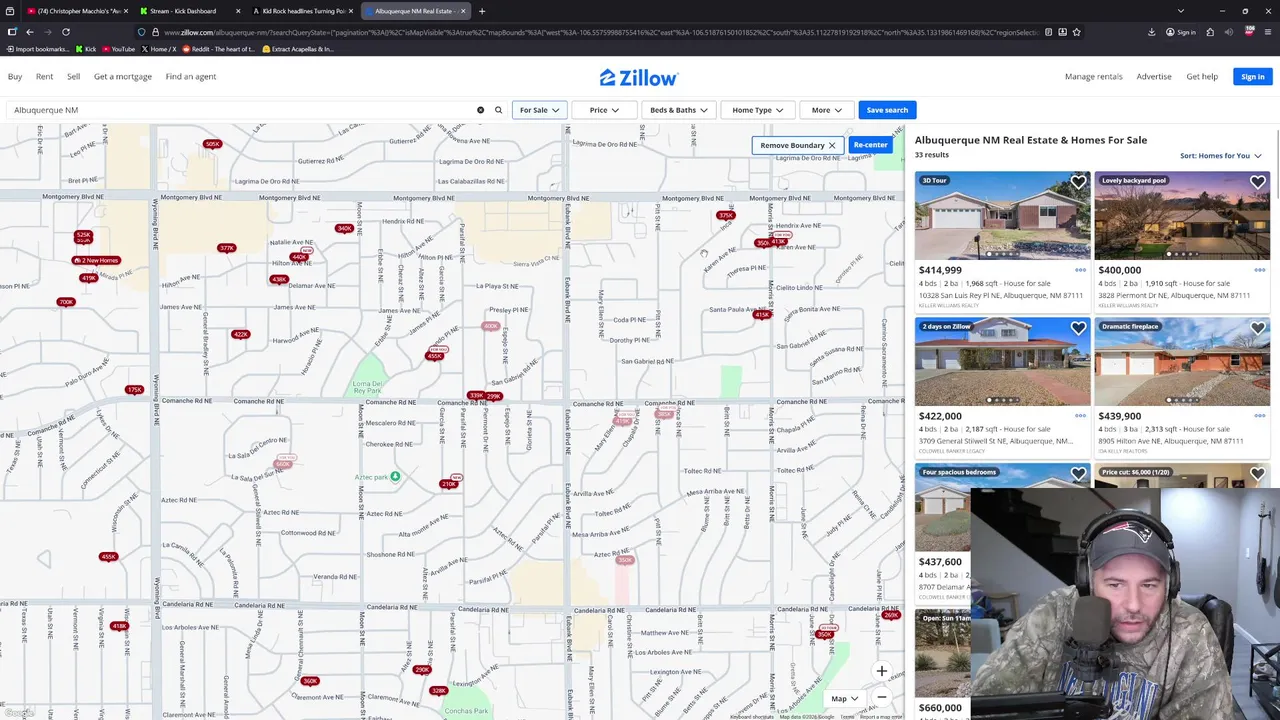Screen dimensions: 1280x720
Task: Heart the Price cut $6,000 listing
Action: click(x=1257, y=474)
